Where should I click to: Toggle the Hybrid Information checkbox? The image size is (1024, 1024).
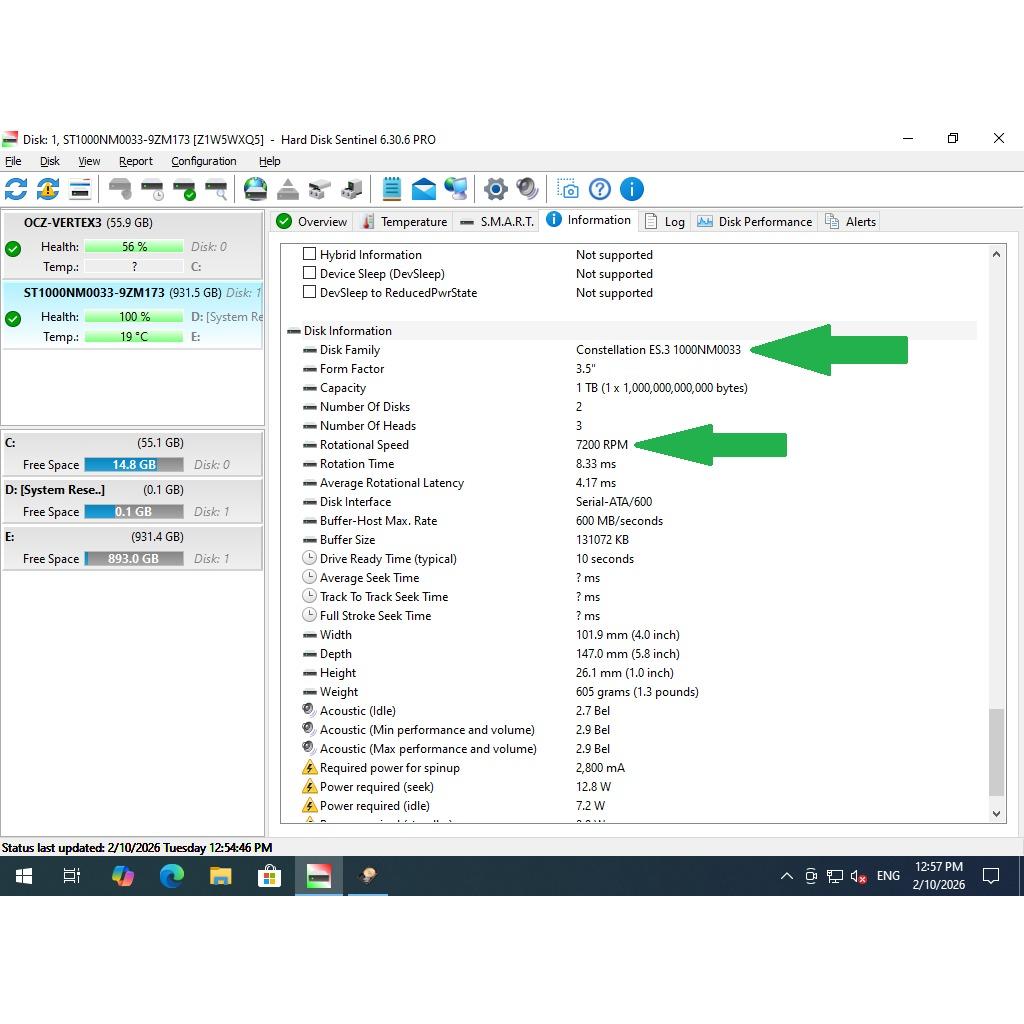310,255
